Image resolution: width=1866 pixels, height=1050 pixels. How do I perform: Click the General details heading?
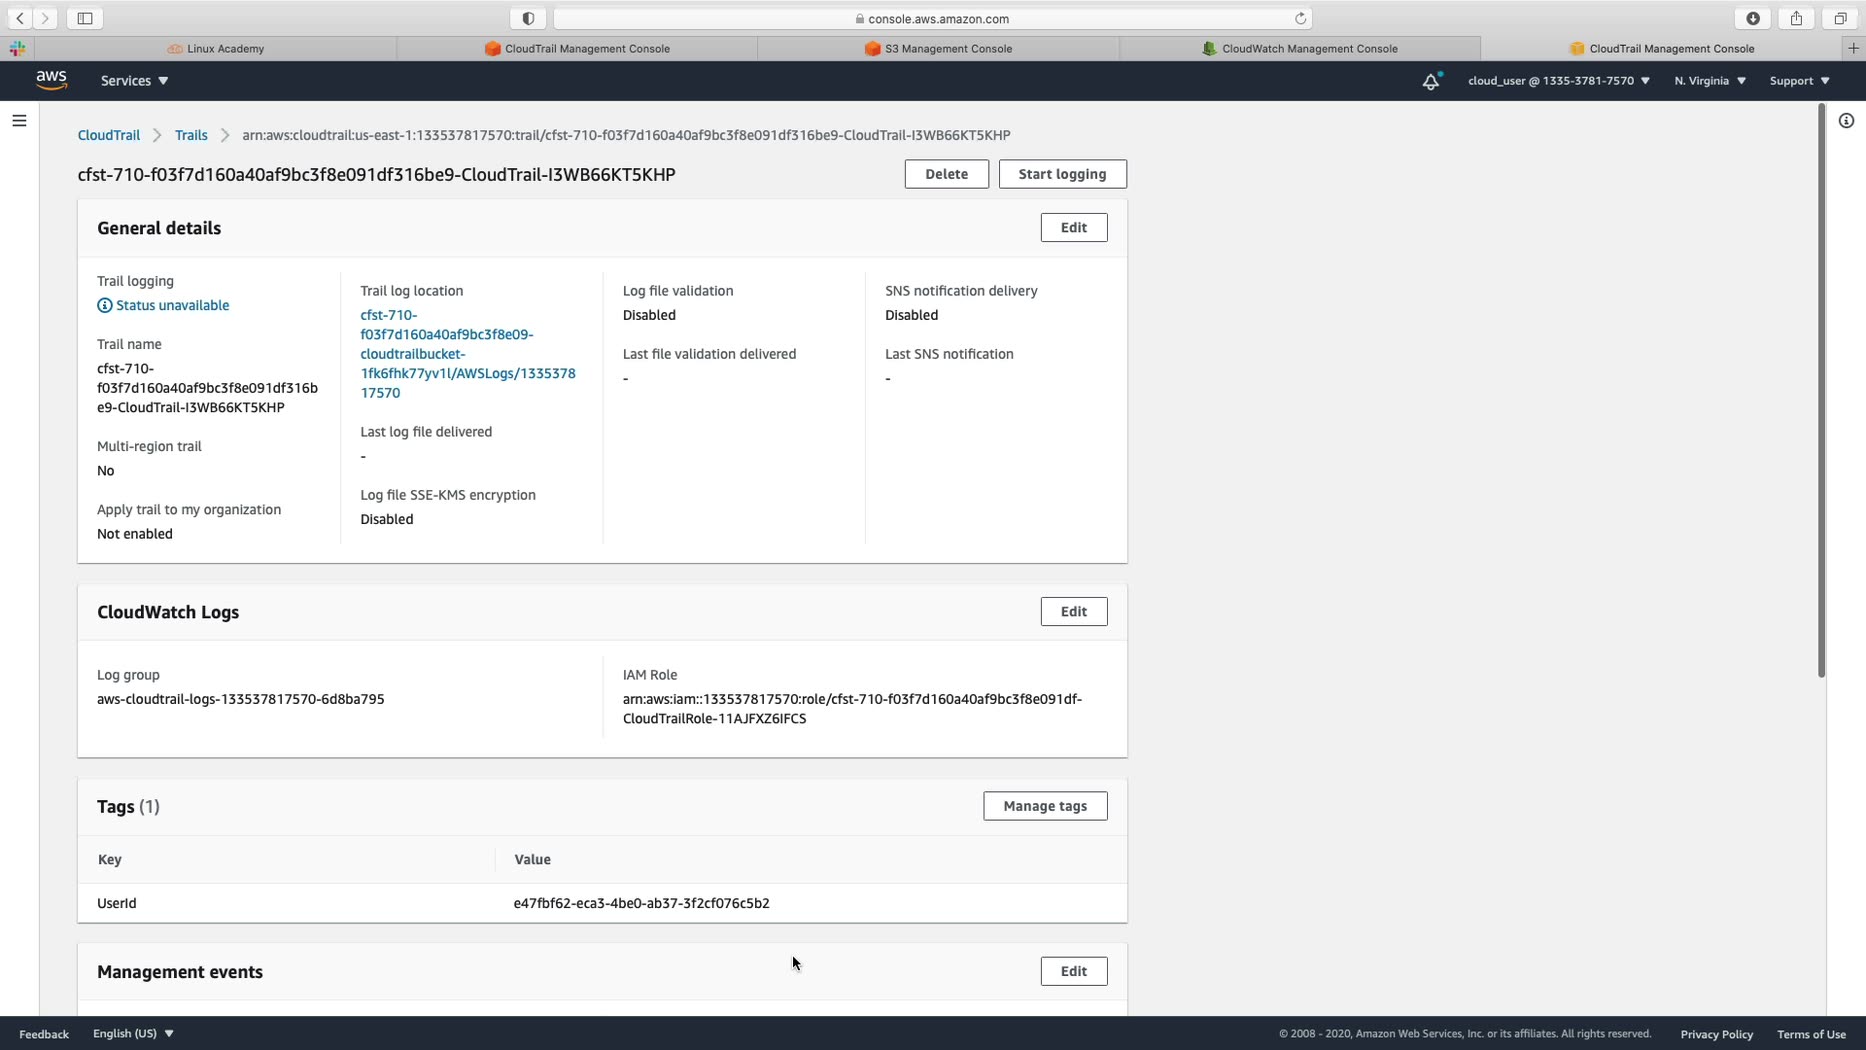pos(159,228)
